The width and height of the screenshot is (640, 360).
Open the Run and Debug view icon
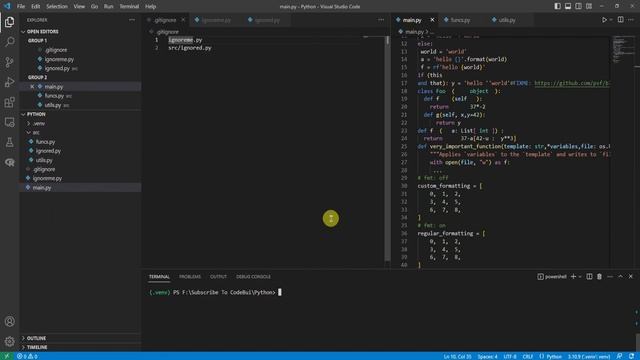coord(9,82)
